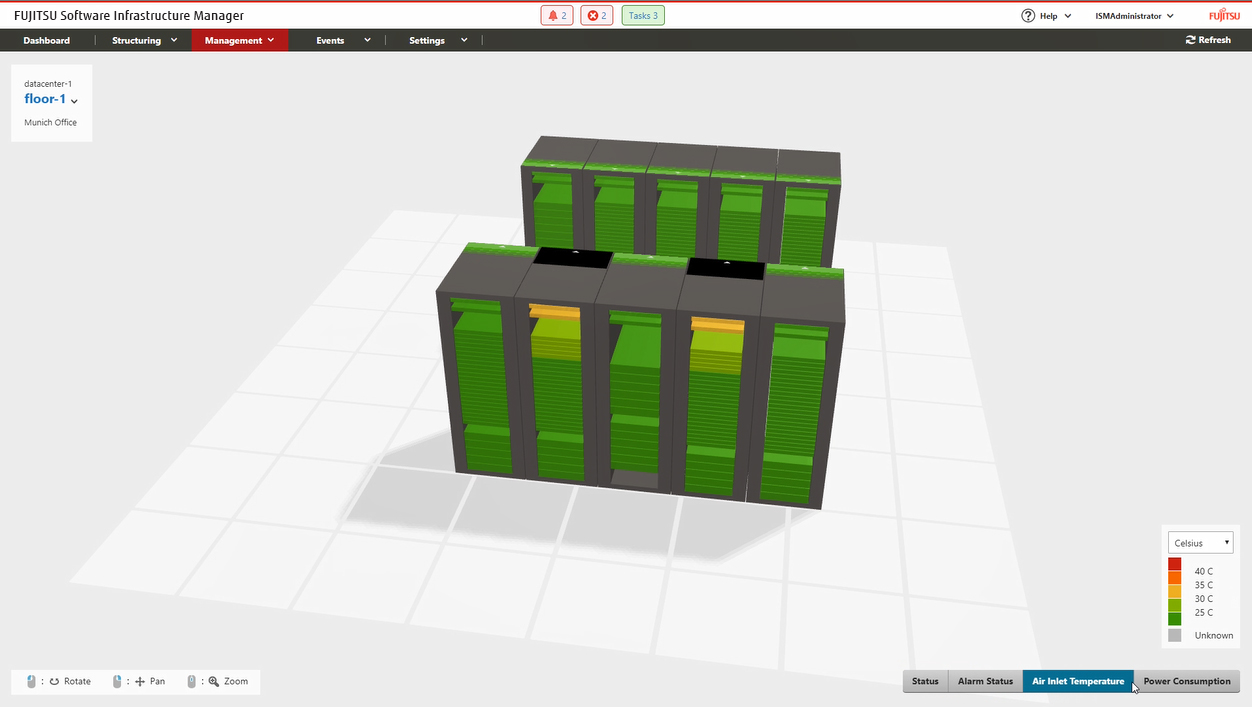This screenshot has height=707, width=1252.
Task: Open the ISMAdministrator user menu
Action: click(x=1134, y=16)
